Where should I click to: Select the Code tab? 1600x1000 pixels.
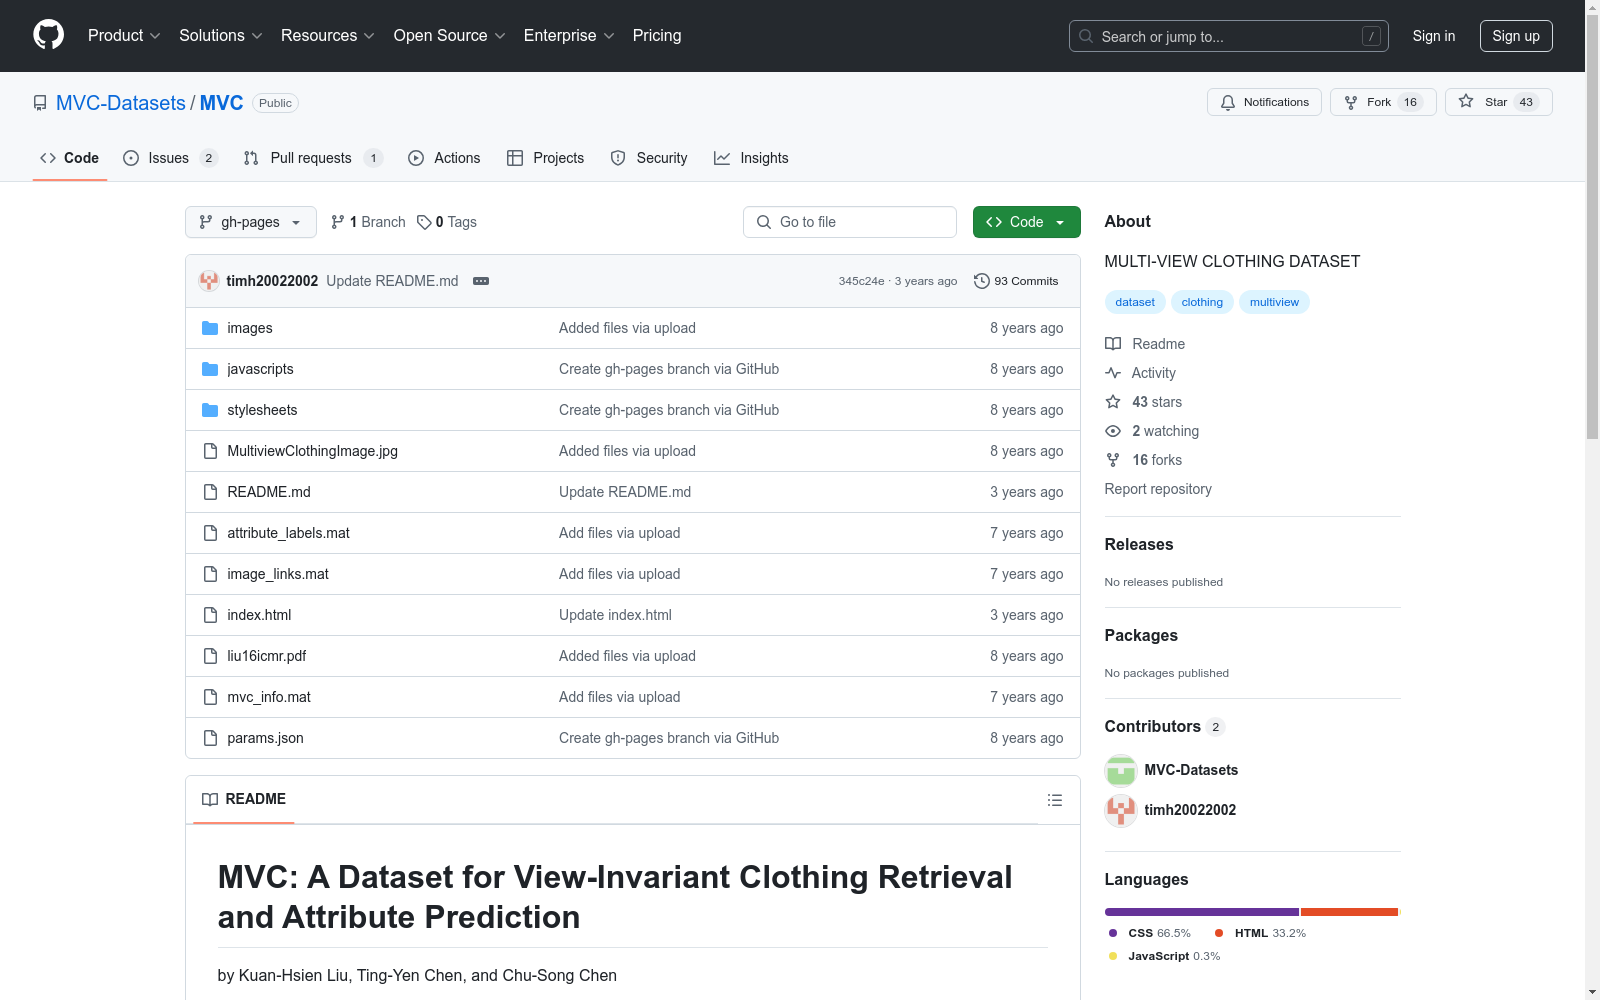[70, 158]
